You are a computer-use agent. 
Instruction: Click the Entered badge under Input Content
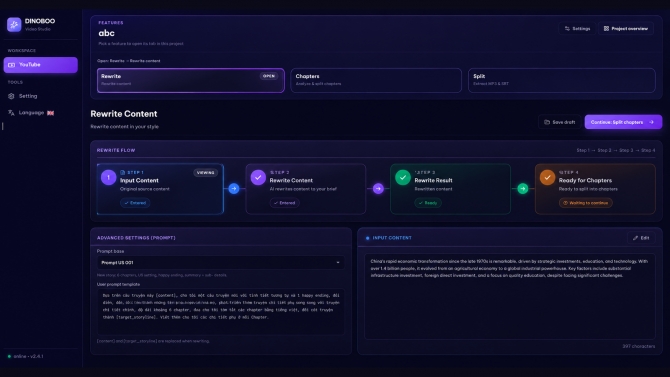click(x=135, y=203)
